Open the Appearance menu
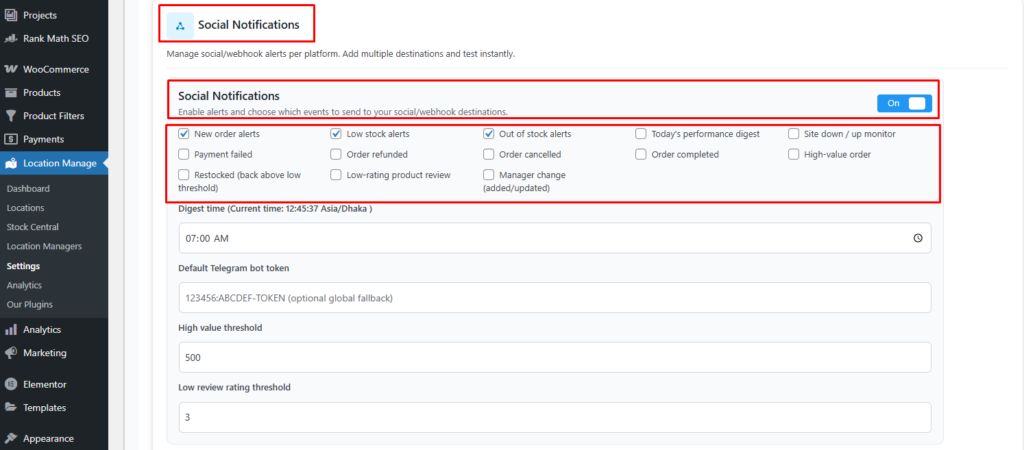Screen dimensions: 1024x450 coord(50,438)
